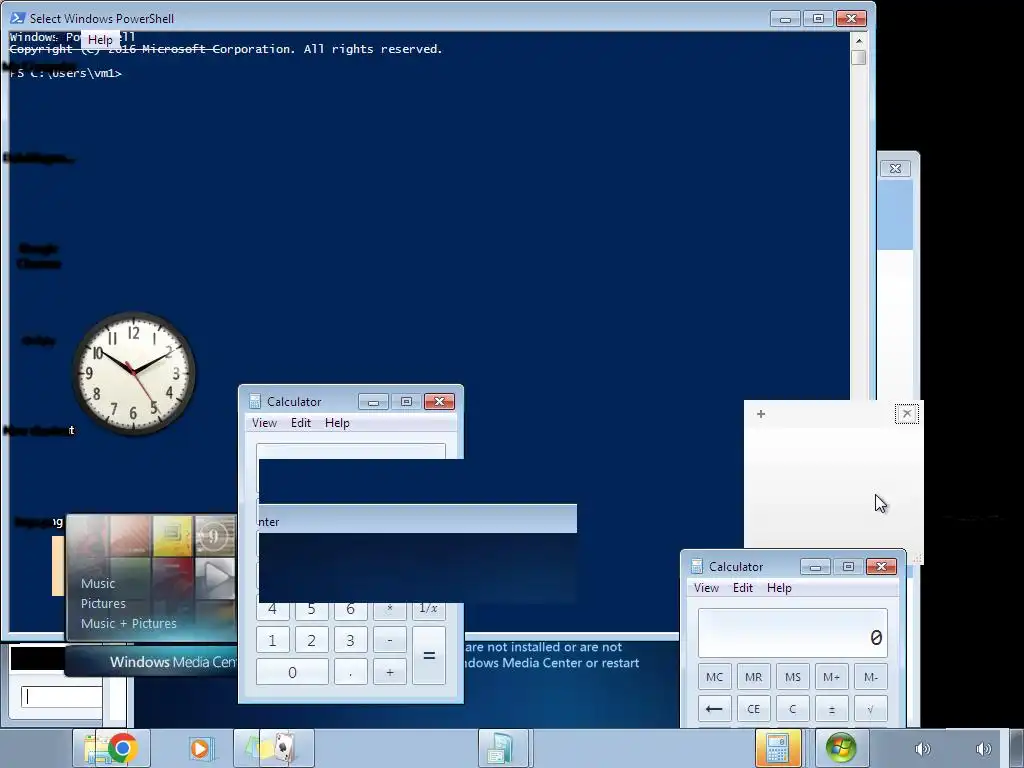Click the 3 key on the Calculator
This screenshot has width=1024, height=768.
[350, 641]
